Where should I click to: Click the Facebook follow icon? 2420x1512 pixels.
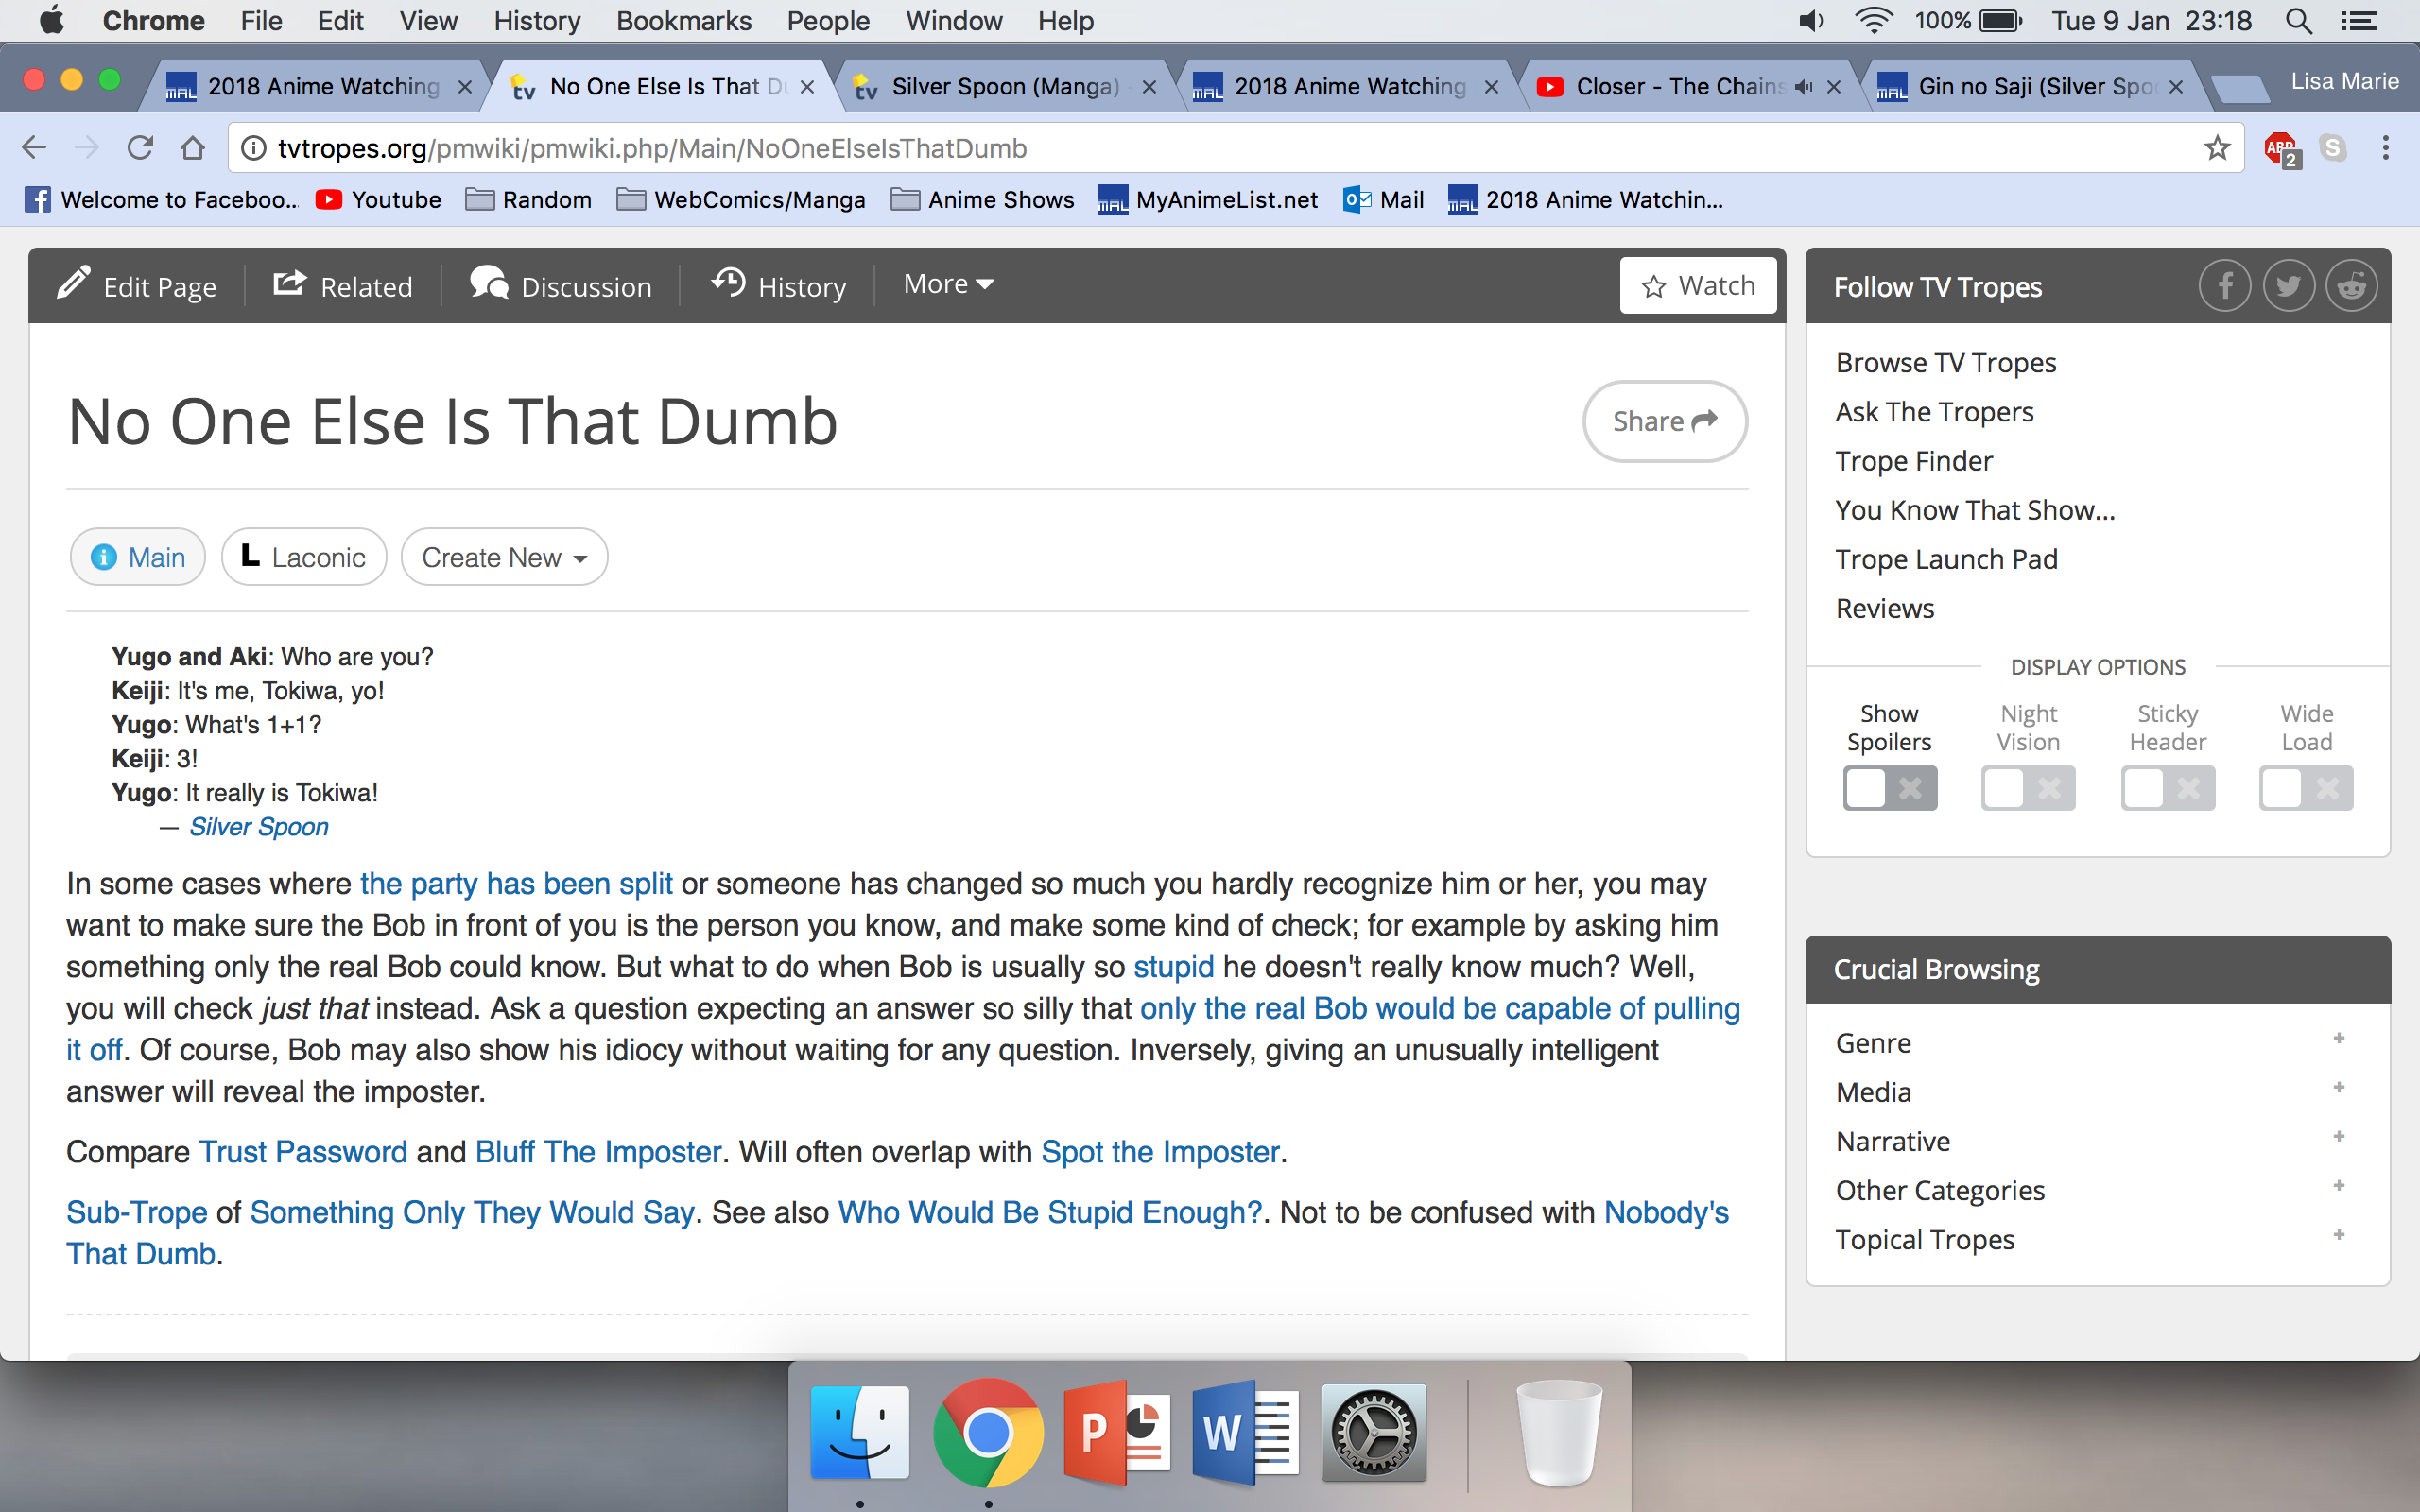coord(2224,287)
